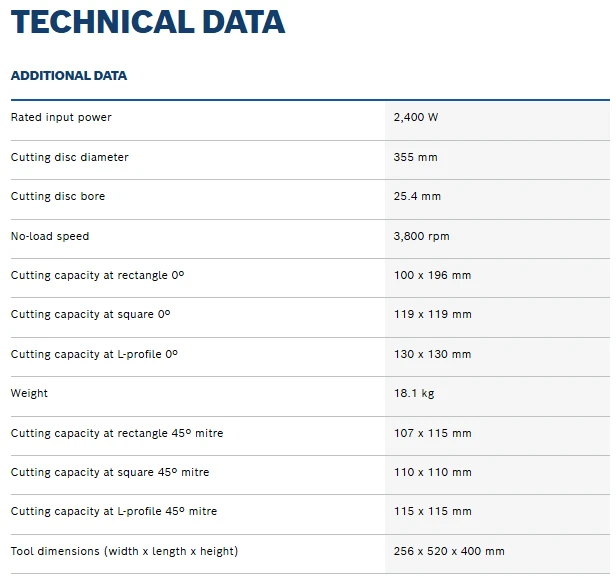Screen dimensions: 616x579
Task: Select the 110 x 110 mm value
Action: pos(433,472)
